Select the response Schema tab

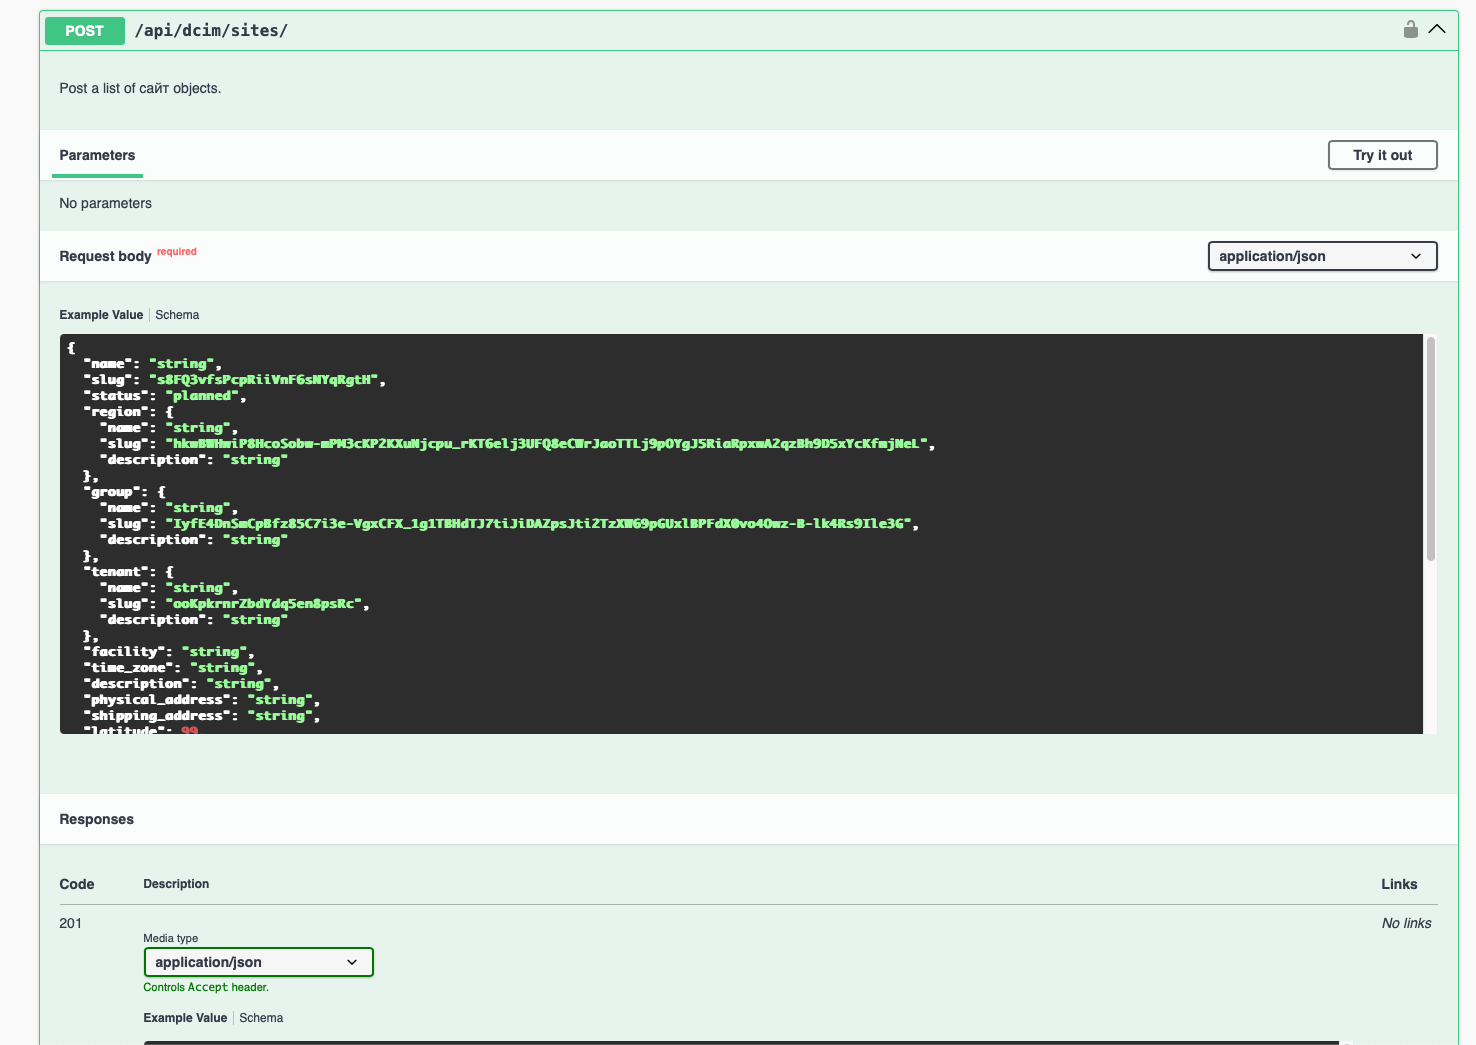[261, 1018]
